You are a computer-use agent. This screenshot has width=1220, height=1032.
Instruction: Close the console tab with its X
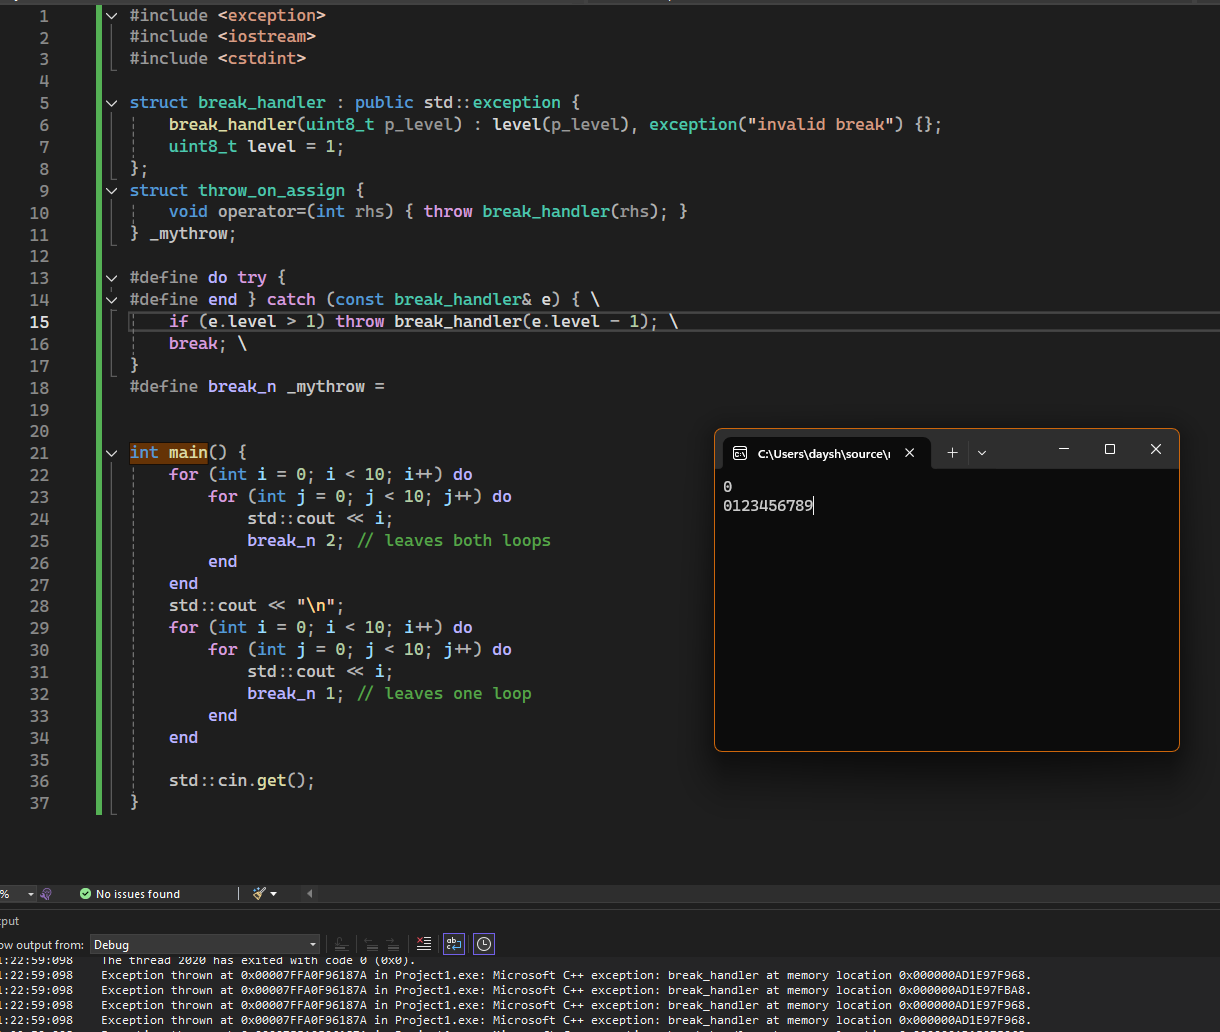coord(909,453)
